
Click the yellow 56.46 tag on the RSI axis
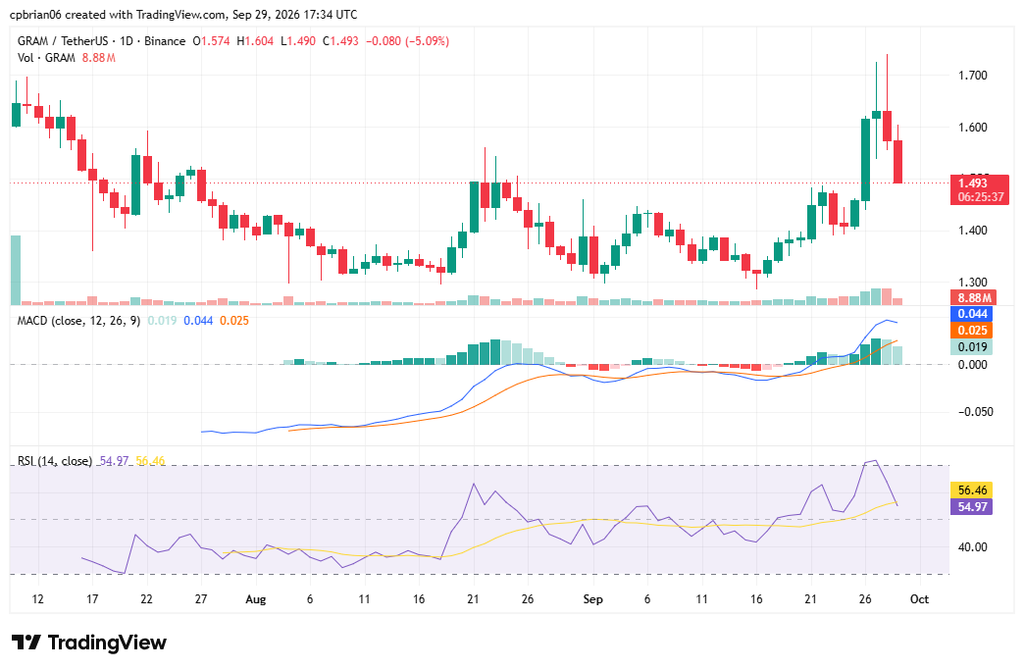tap(972, 490)
